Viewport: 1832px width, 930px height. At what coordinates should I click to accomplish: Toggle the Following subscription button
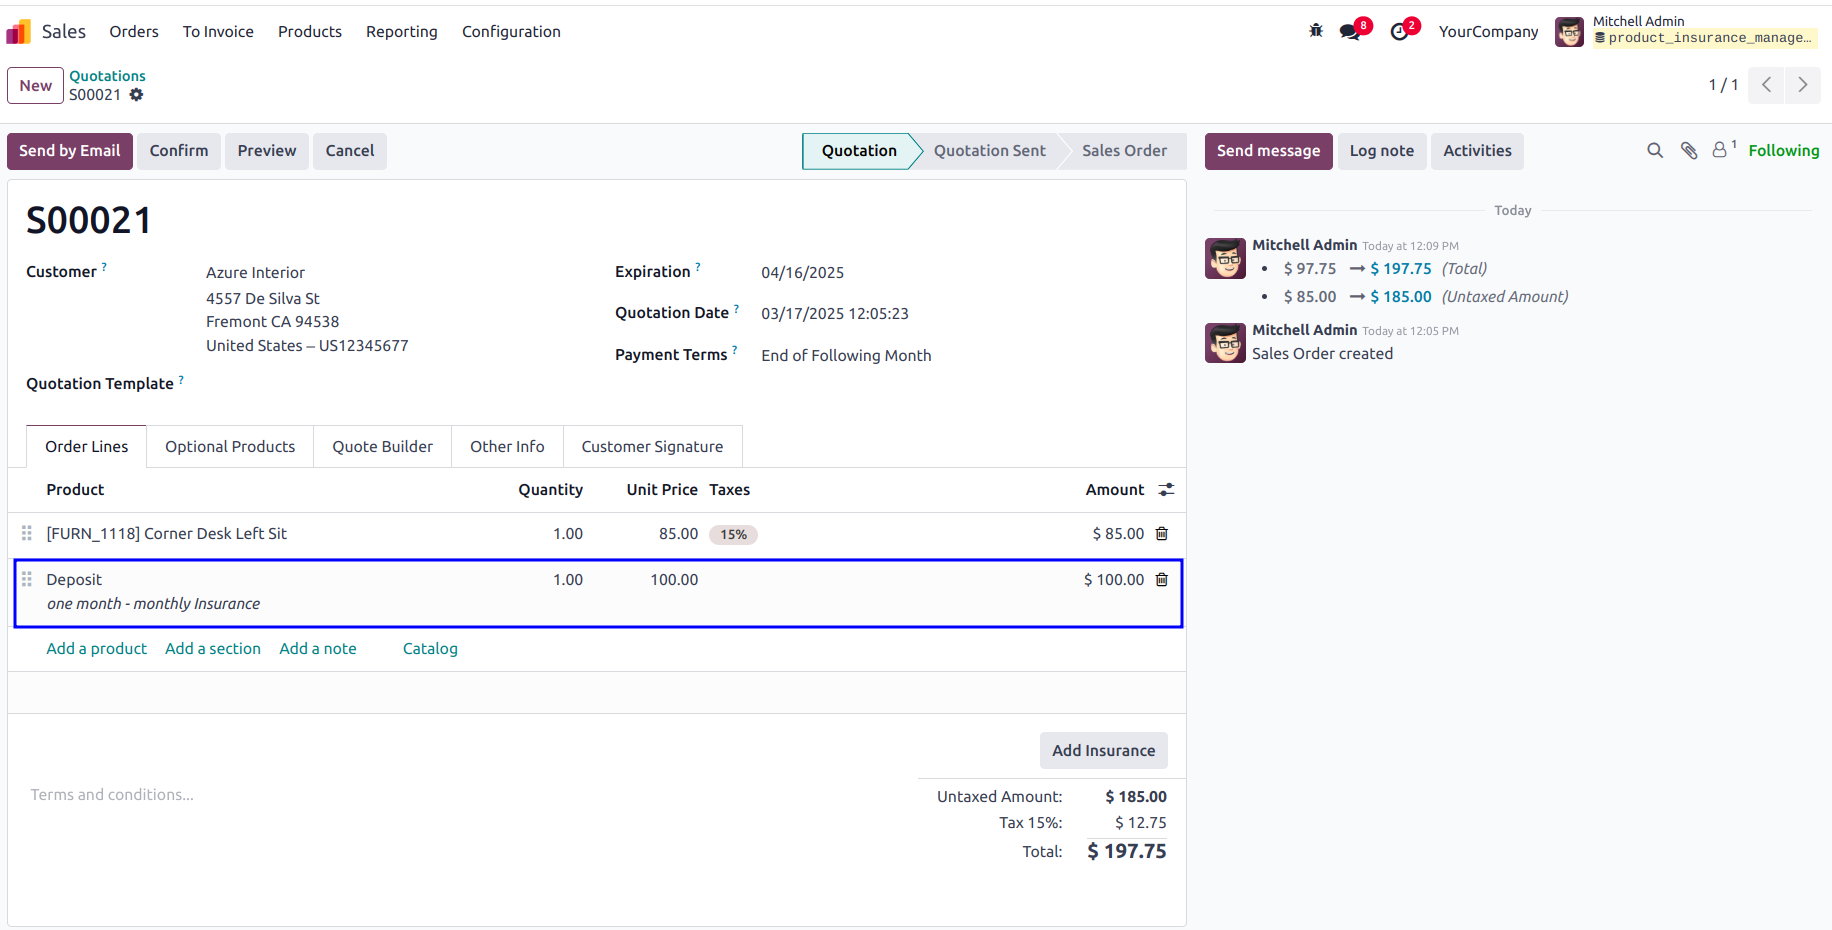coord(1783,151)
